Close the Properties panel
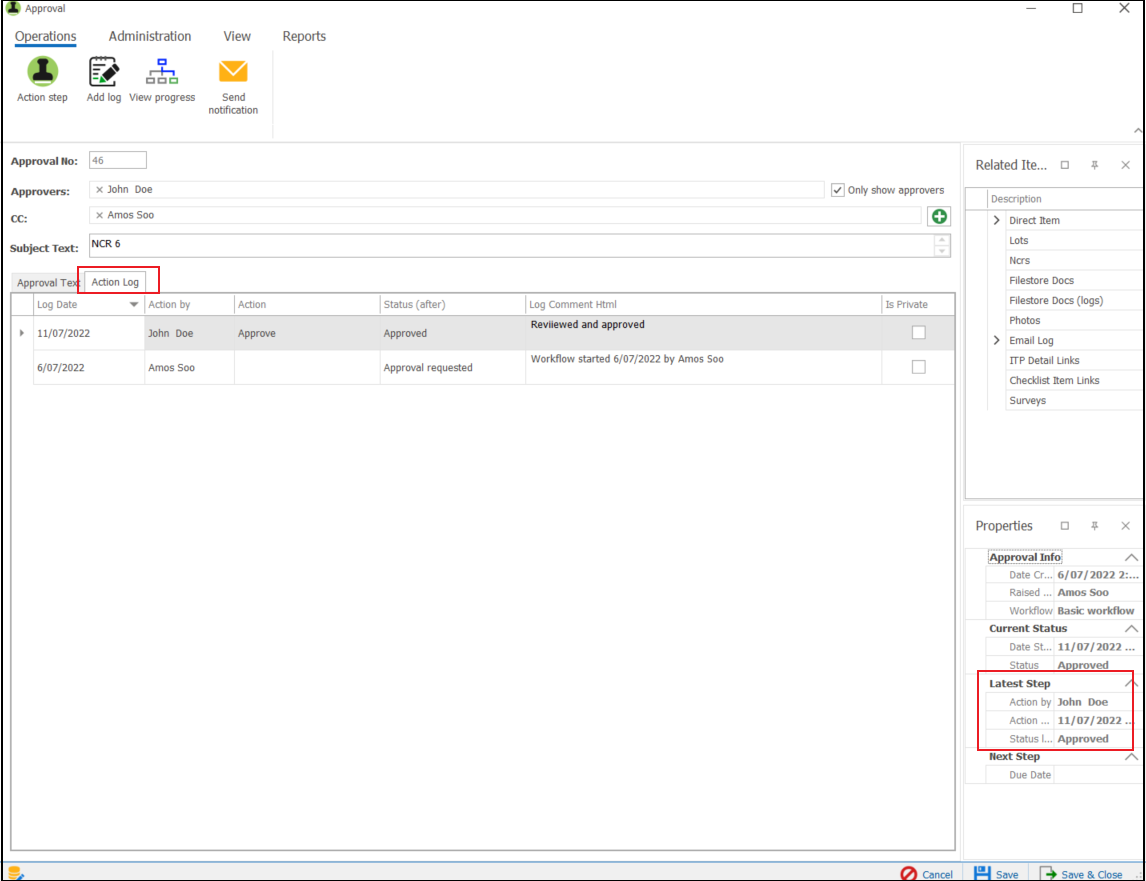Image resolution: width=1146 pixels, height=881 pixels. [x=1125, y=526]
